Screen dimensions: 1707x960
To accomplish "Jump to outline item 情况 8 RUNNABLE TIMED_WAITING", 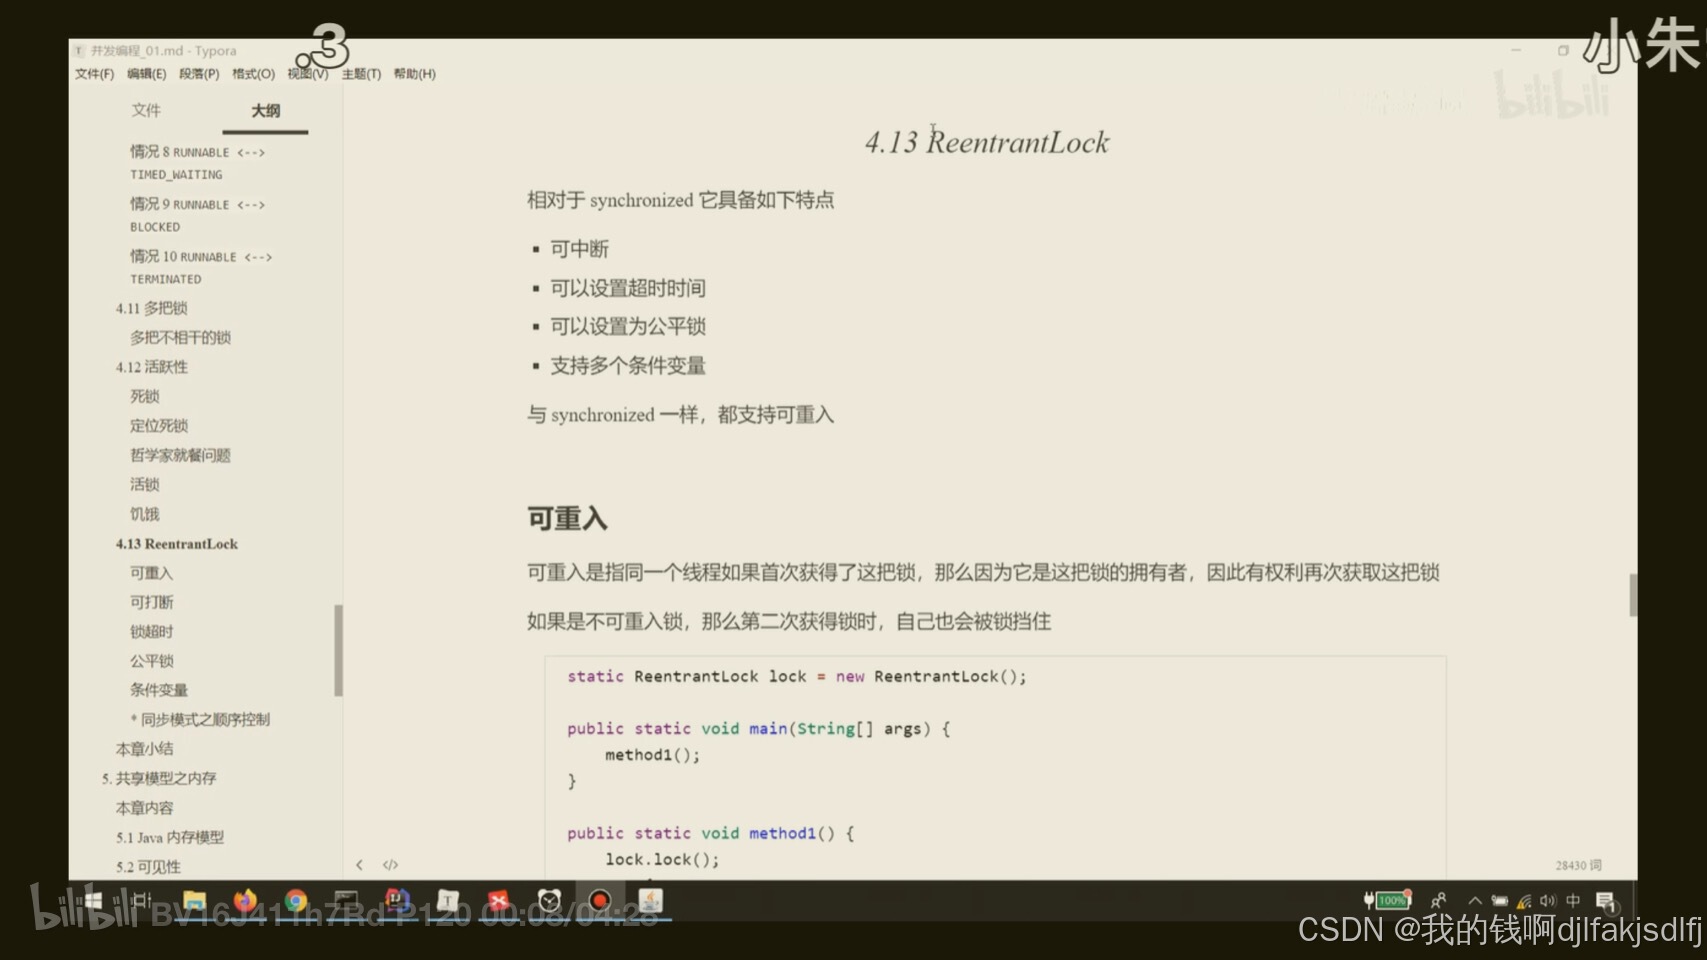I will [x=198, y=163].
